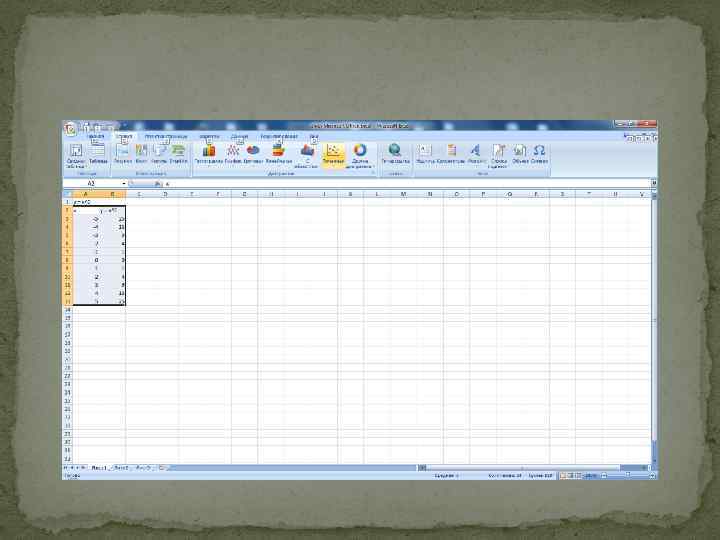Switch to Page Break Preview in status bar

click(579, 476)
